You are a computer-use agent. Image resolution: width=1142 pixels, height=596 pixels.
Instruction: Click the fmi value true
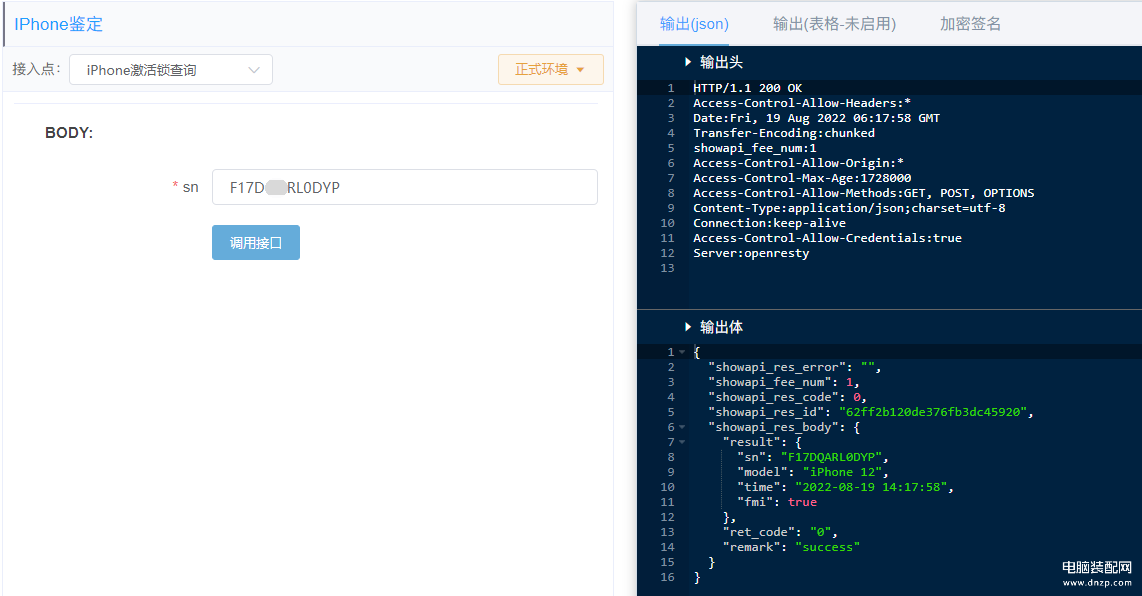(802, 502)
